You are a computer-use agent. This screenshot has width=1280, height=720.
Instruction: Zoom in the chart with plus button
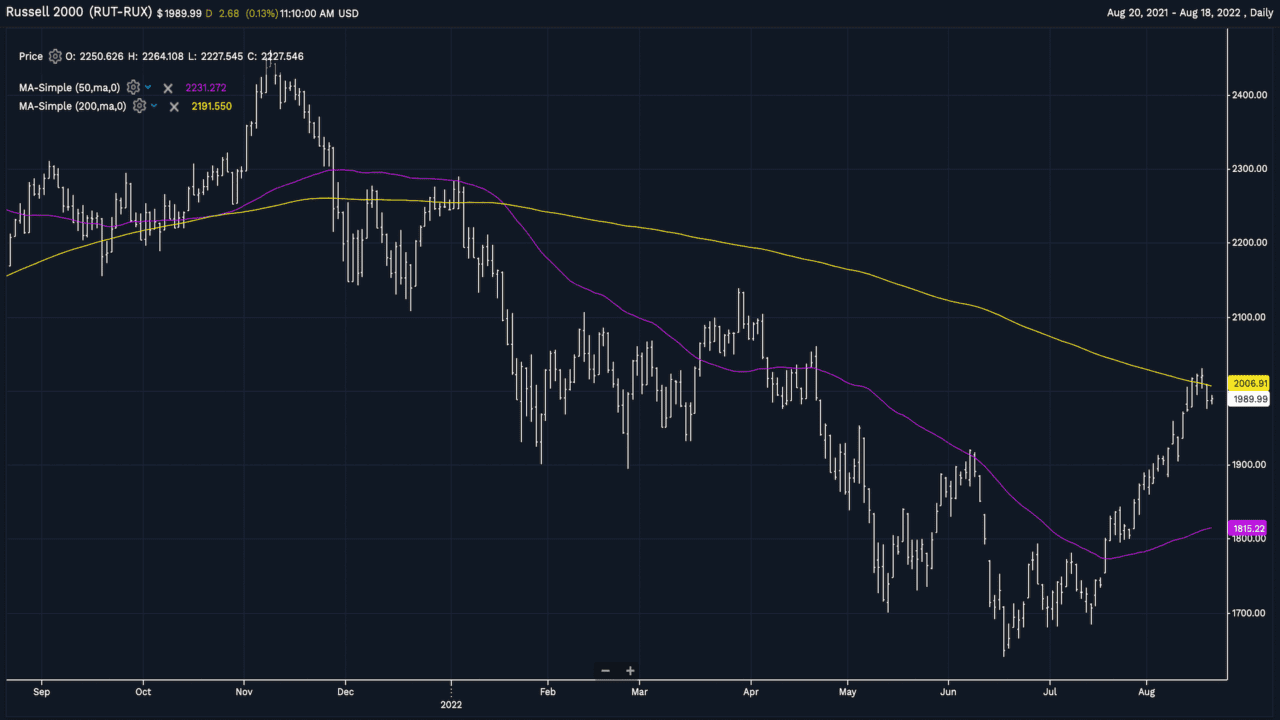pyautogui.click(x=630, y=671)
